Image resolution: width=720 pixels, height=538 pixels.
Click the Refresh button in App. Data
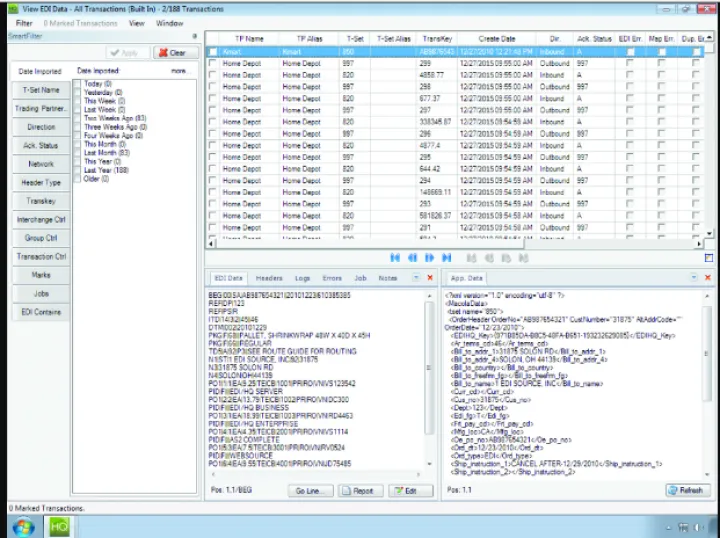pyautogui.click(x=688, y=490)
